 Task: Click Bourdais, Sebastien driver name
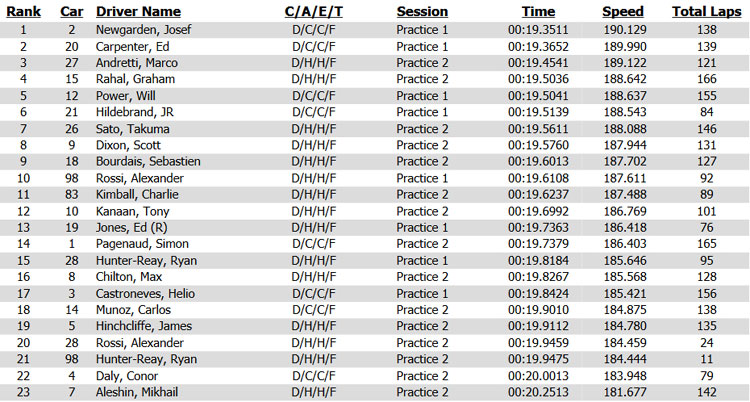(148, 162)
